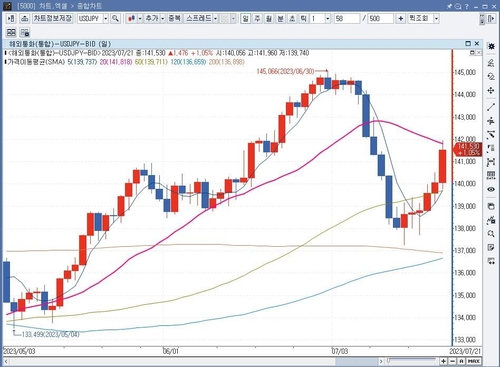Click the multi-chart grid layout icon

[x=11, y=32]
